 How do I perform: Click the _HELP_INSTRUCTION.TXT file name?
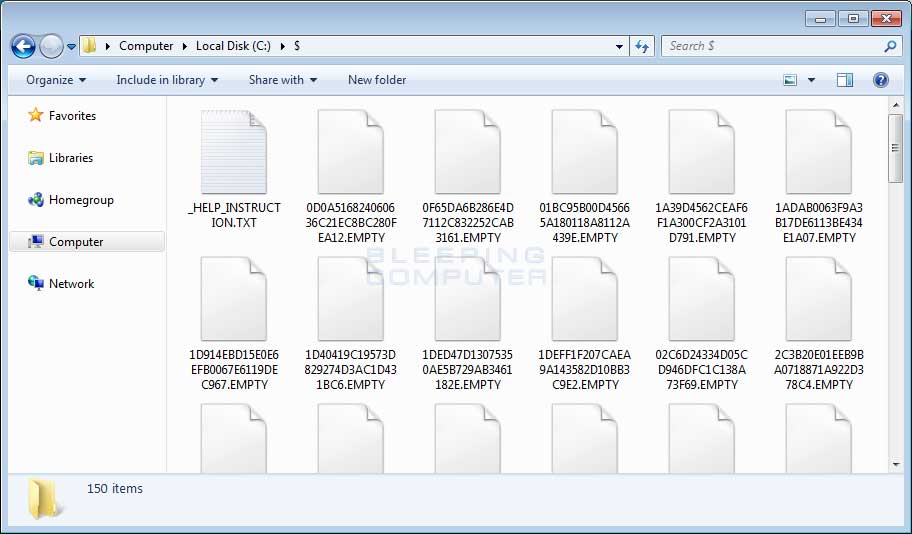(234, 215)
